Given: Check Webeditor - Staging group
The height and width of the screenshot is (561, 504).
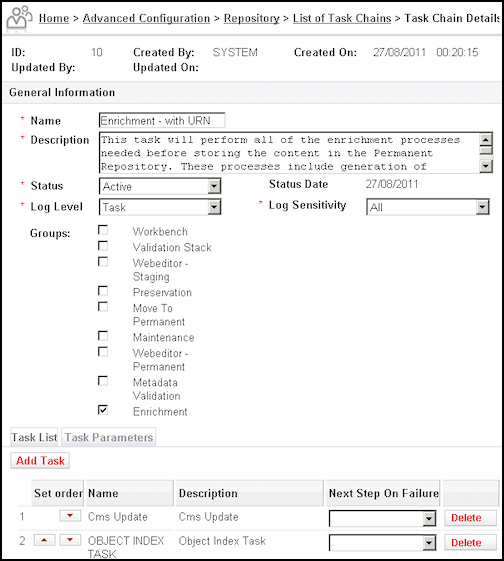Looking at the screenshot, I should pyautogui.click(x=103, y=262).
